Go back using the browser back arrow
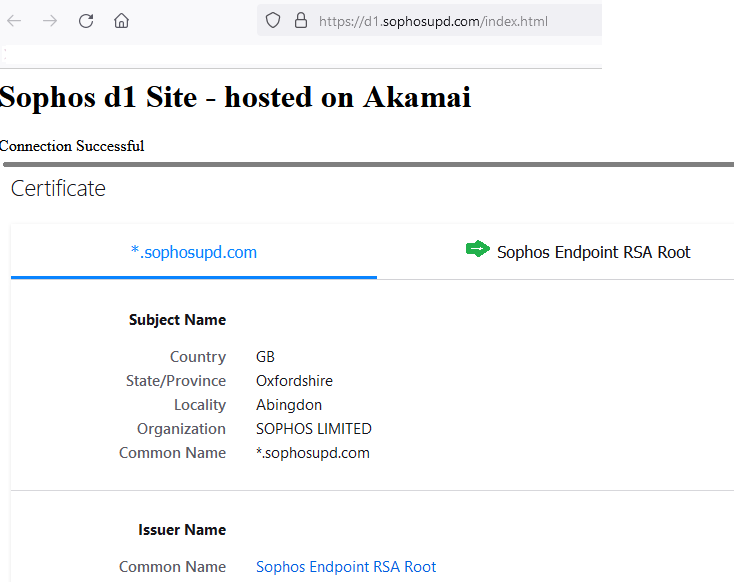The height and width of the screenshot is (582, 734). coord(14,21)
